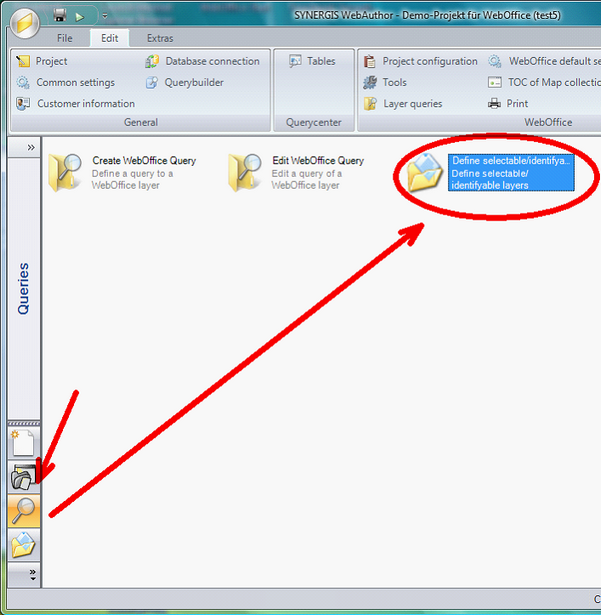The height and width of the screenshot is (615, 601).
Task: Click the Customer information icon
Action: coord(23,104)
